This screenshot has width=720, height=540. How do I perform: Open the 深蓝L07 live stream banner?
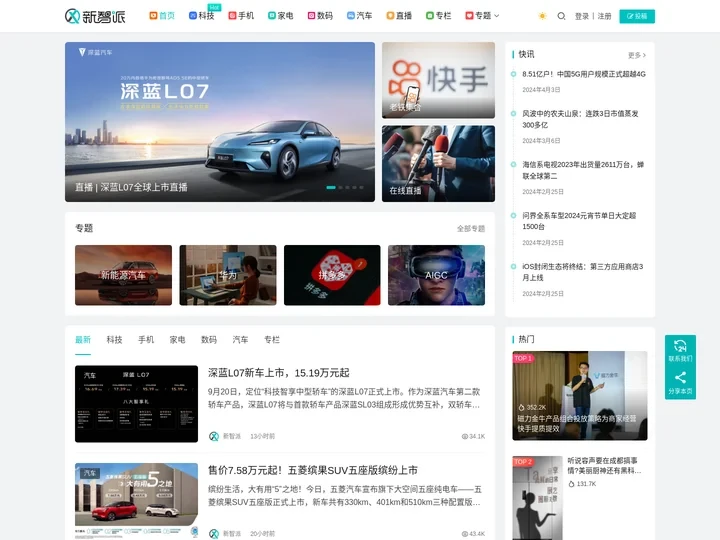tap(219, 122)
